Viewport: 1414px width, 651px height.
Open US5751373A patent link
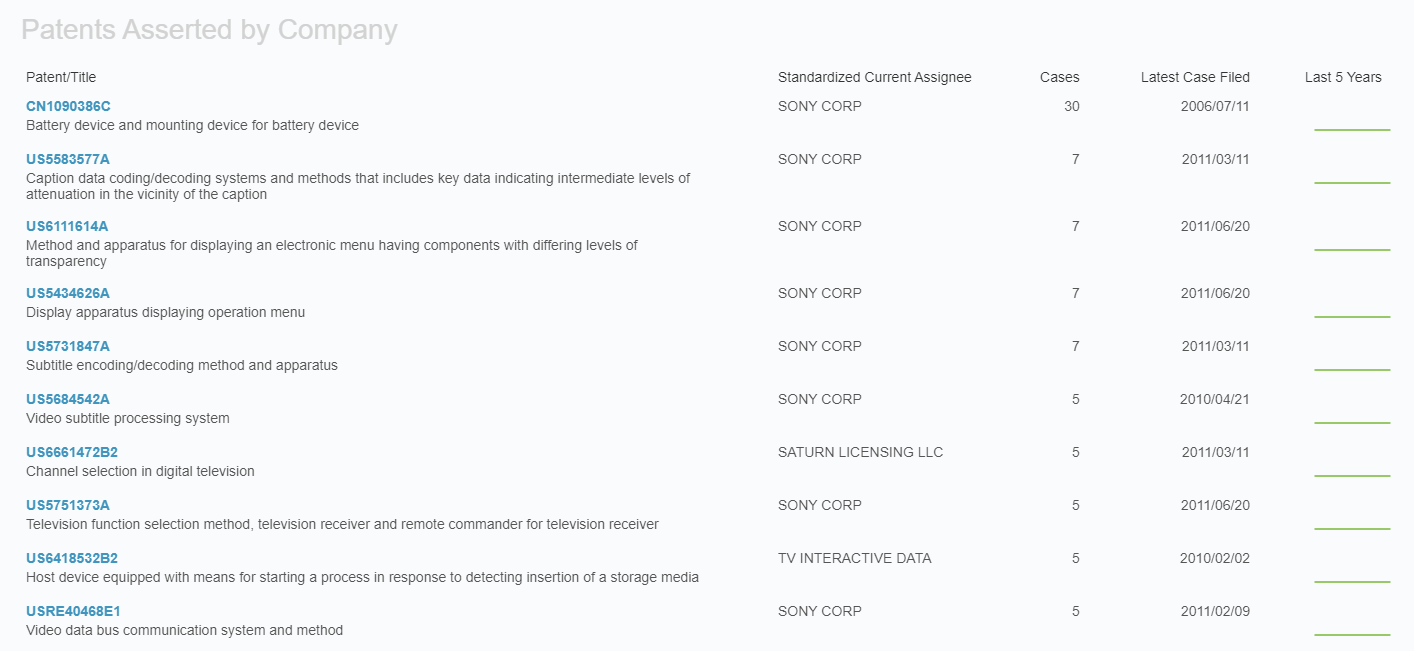coord(68,505)
